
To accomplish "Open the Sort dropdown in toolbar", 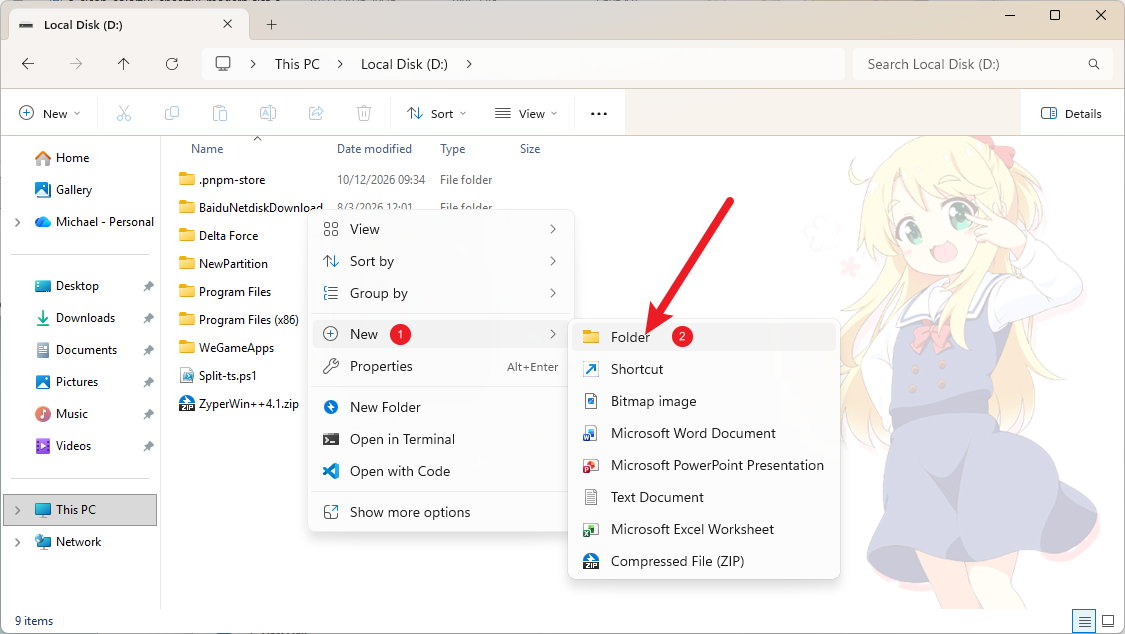I will pyautogui.click(x=437, y=113).
